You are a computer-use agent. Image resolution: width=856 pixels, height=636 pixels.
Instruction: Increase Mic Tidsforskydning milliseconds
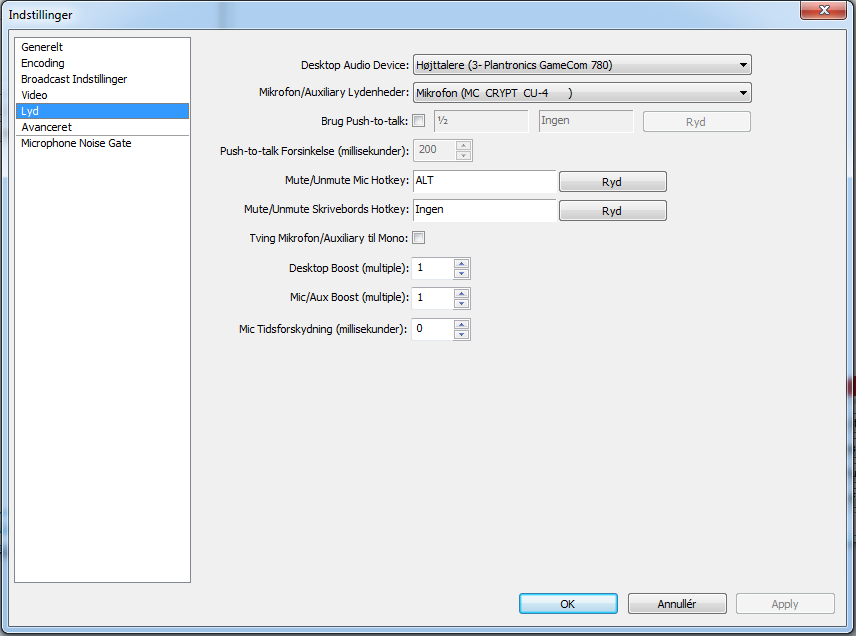[461, 324]
